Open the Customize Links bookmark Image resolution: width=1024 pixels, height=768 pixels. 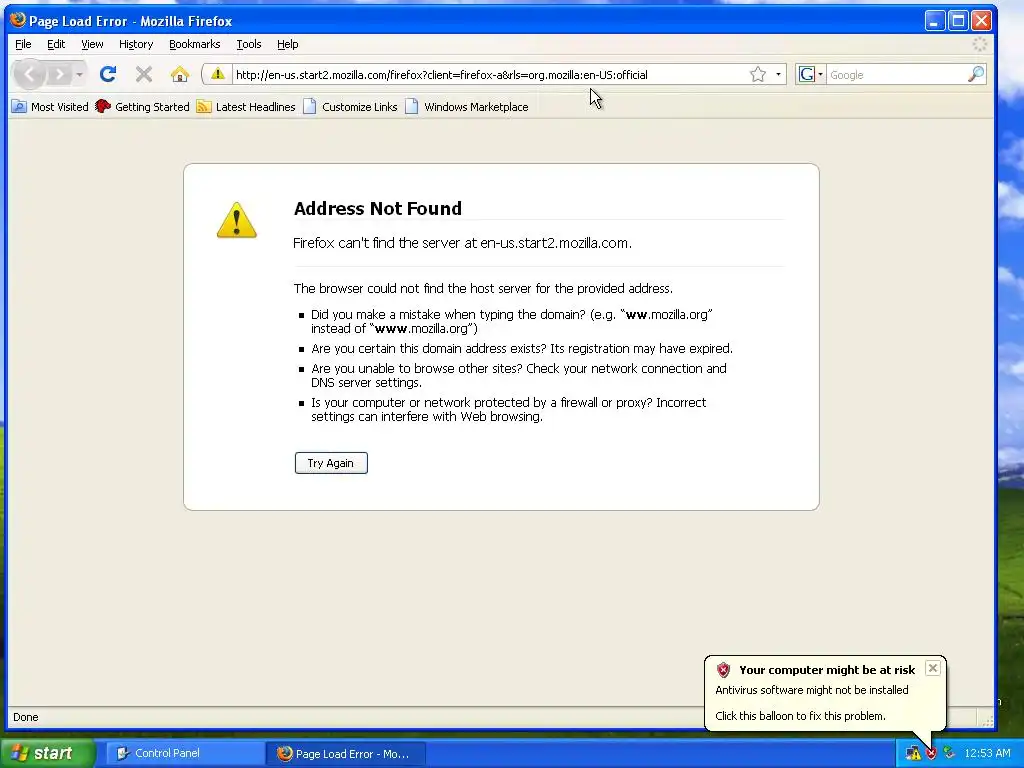point(350,106)
